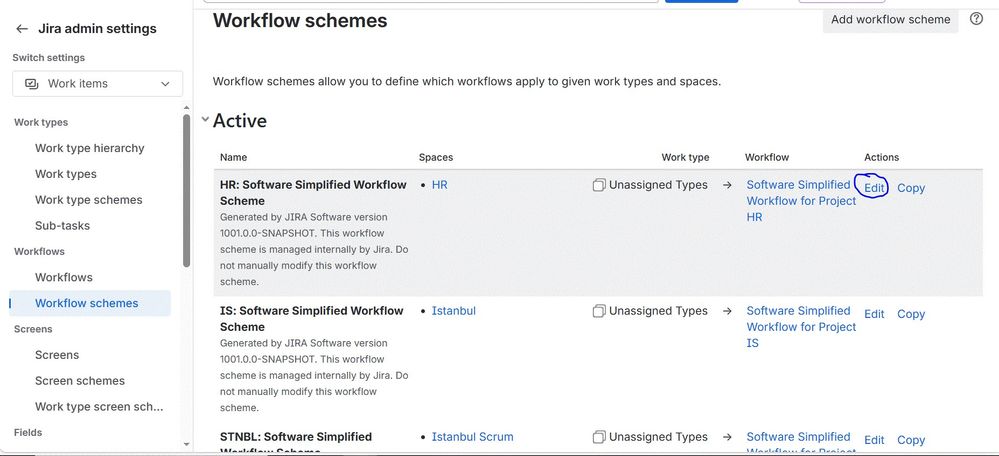Open Sub-tasks settings
Image resolution: width=999 pixels, height=456 pixels.
pos(62,225)
